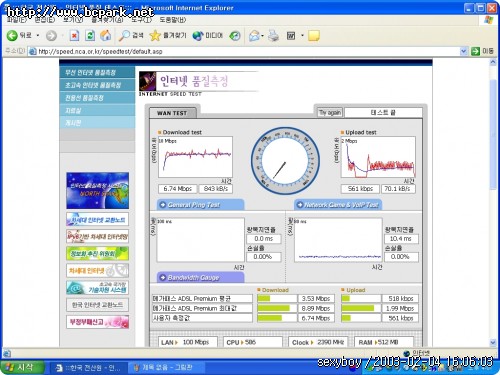
Task: Click the Internet speed test logo image
Action: [x=148, y=81]
